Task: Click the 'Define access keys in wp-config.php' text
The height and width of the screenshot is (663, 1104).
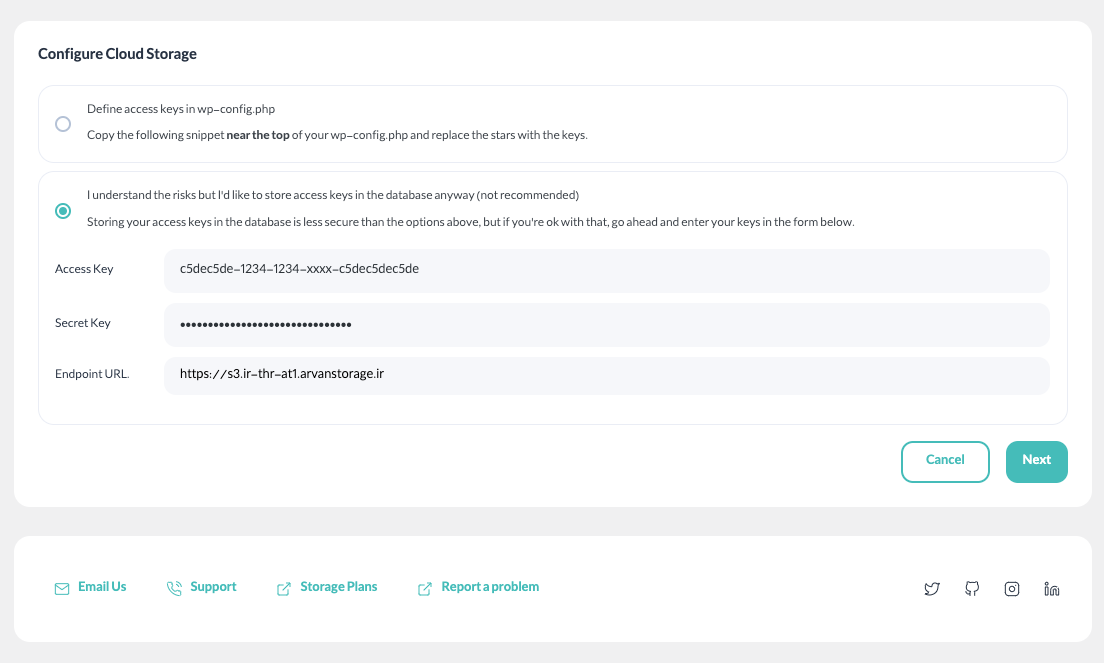Action: click(x=181, y=109)
